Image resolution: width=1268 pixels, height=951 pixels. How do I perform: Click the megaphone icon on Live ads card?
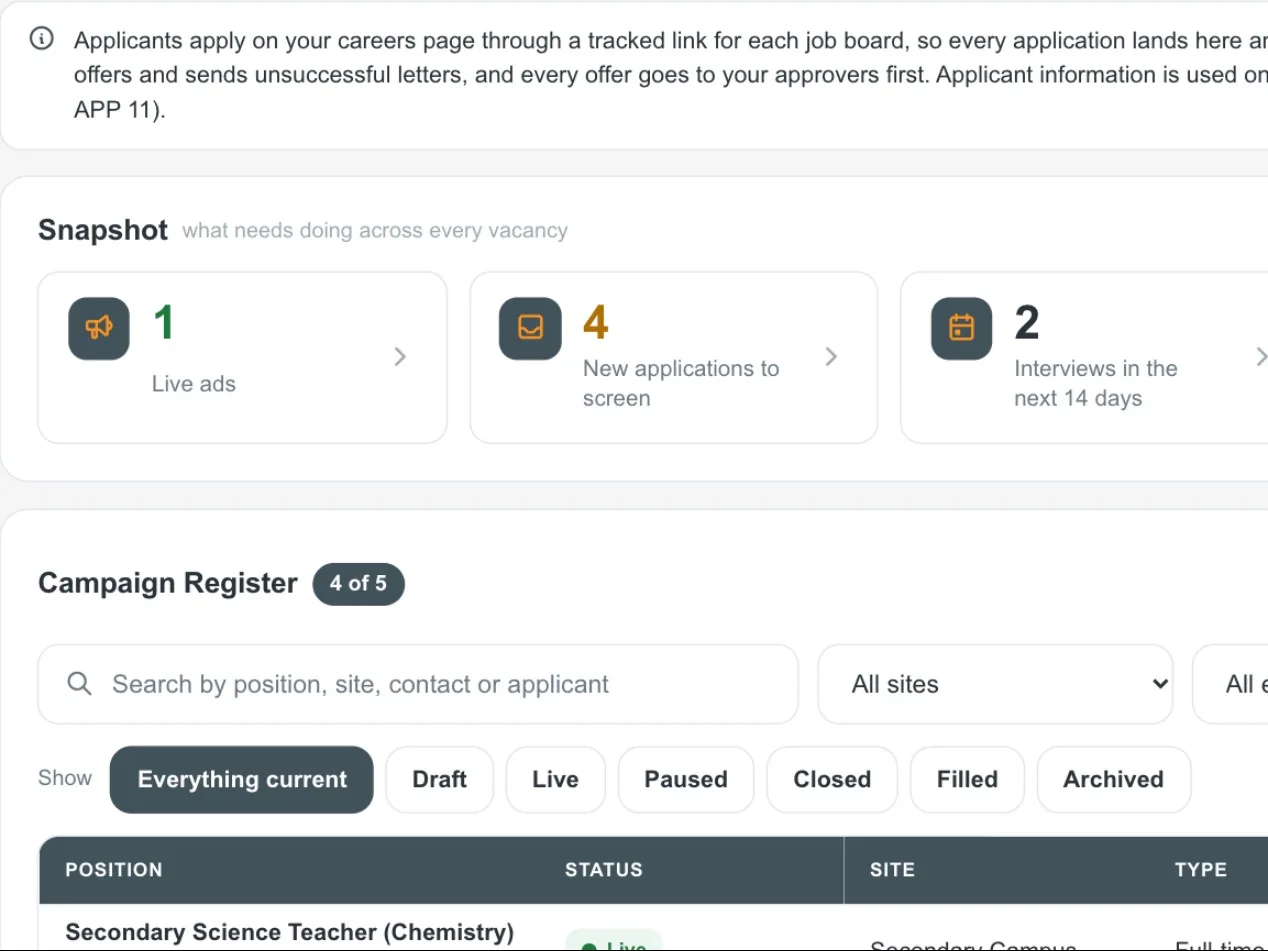(99, 328)
